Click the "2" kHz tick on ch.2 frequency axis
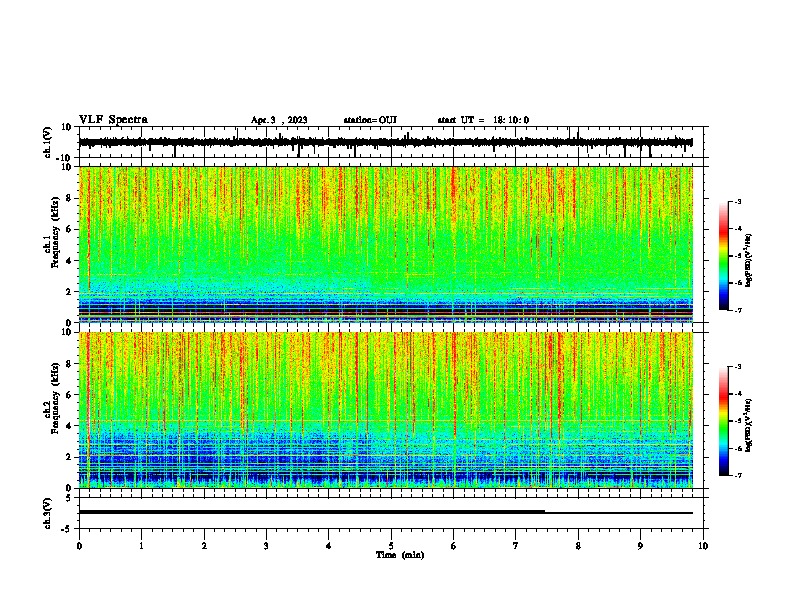This screenshot has width=792, height=612. click(69, 457)
